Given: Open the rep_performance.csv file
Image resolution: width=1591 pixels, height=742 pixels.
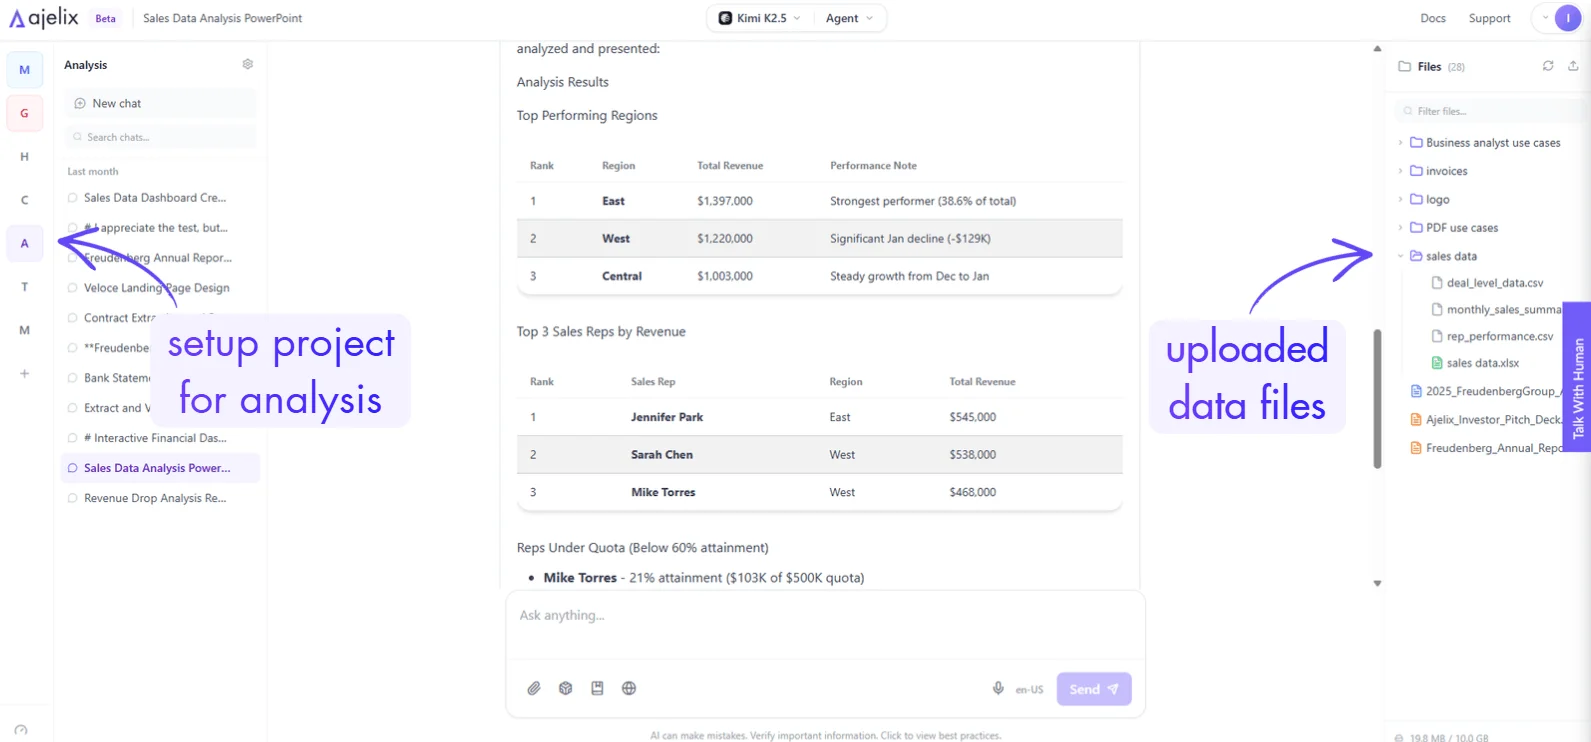Looking at the screenshot, I should [x=1499, y=337].
